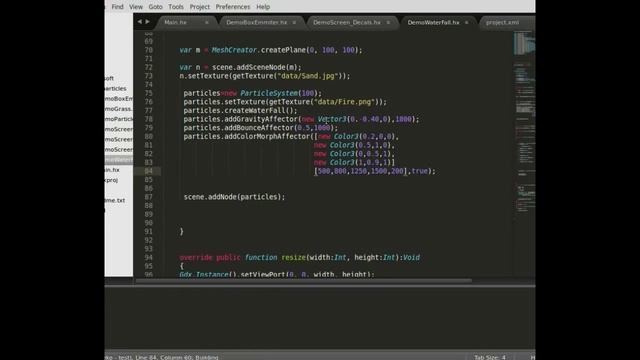Viewport: 640px width, 360px height.
Task: Select the 'oft' folder in sidebar
Action: (109, 78)
